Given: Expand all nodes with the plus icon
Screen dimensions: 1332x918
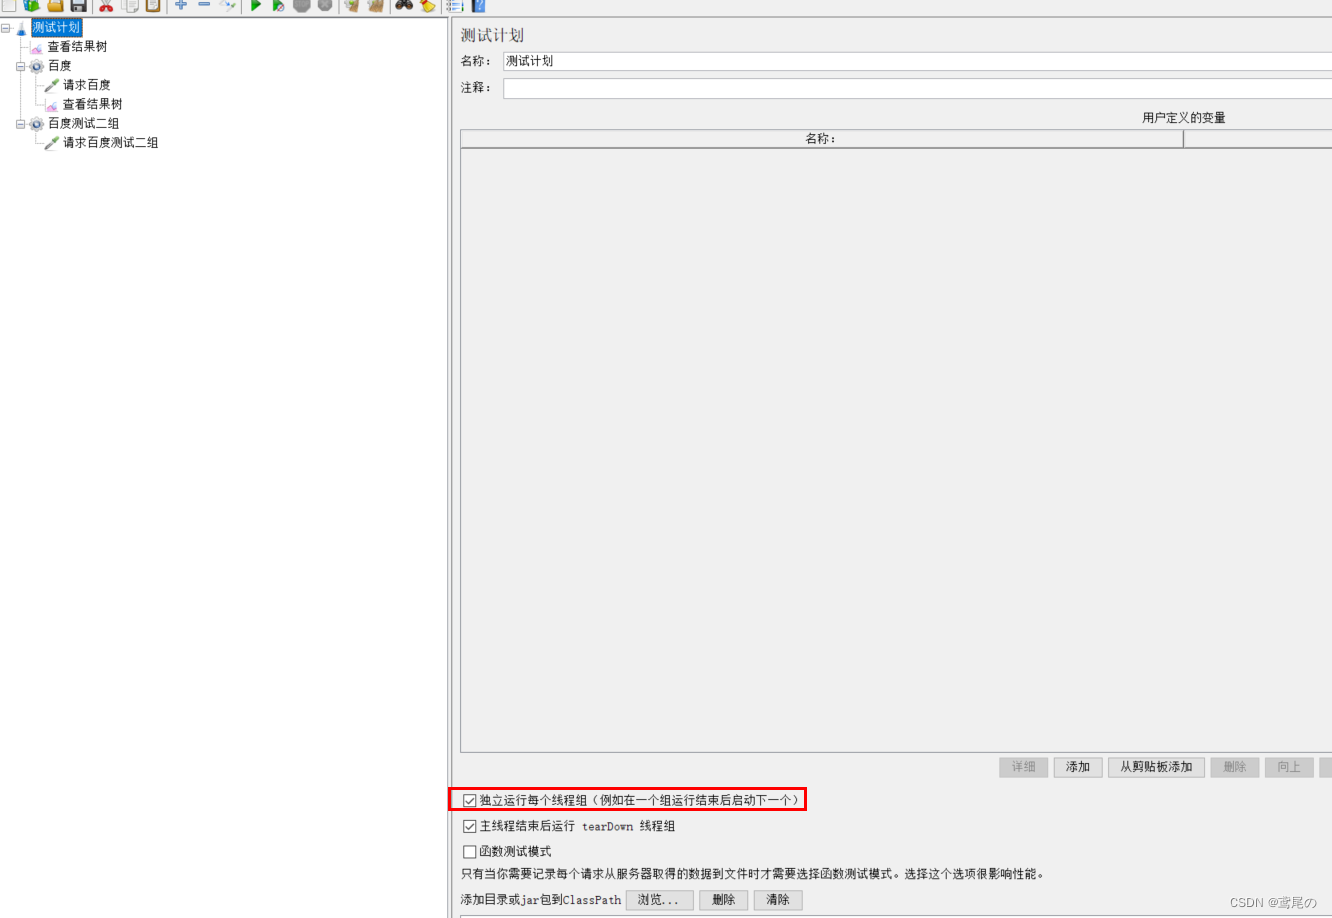Looking at the screenshot, I should (x=181, y=5).
